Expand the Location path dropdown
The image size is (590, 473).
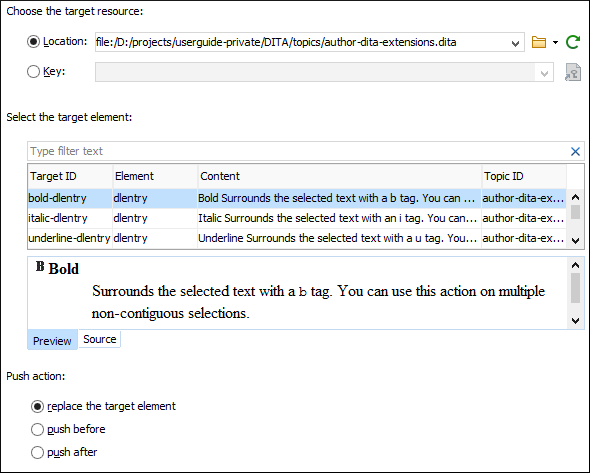tap(515, 43)
